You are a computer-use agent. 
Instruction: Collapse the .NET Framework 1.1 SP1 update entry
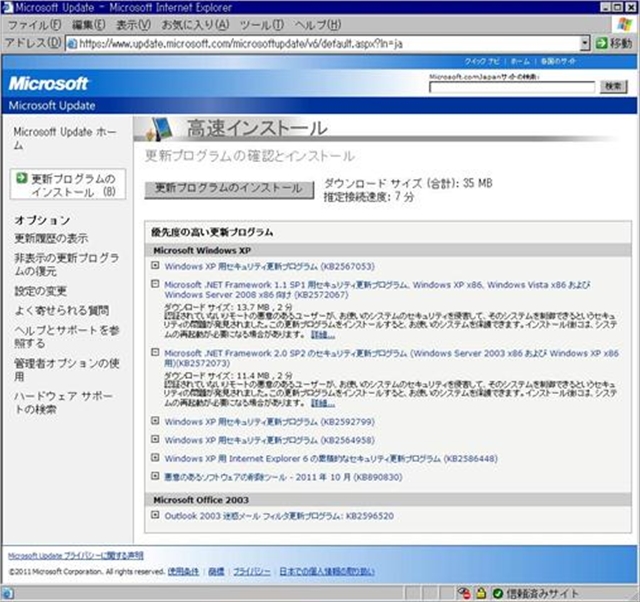[155, 284]
